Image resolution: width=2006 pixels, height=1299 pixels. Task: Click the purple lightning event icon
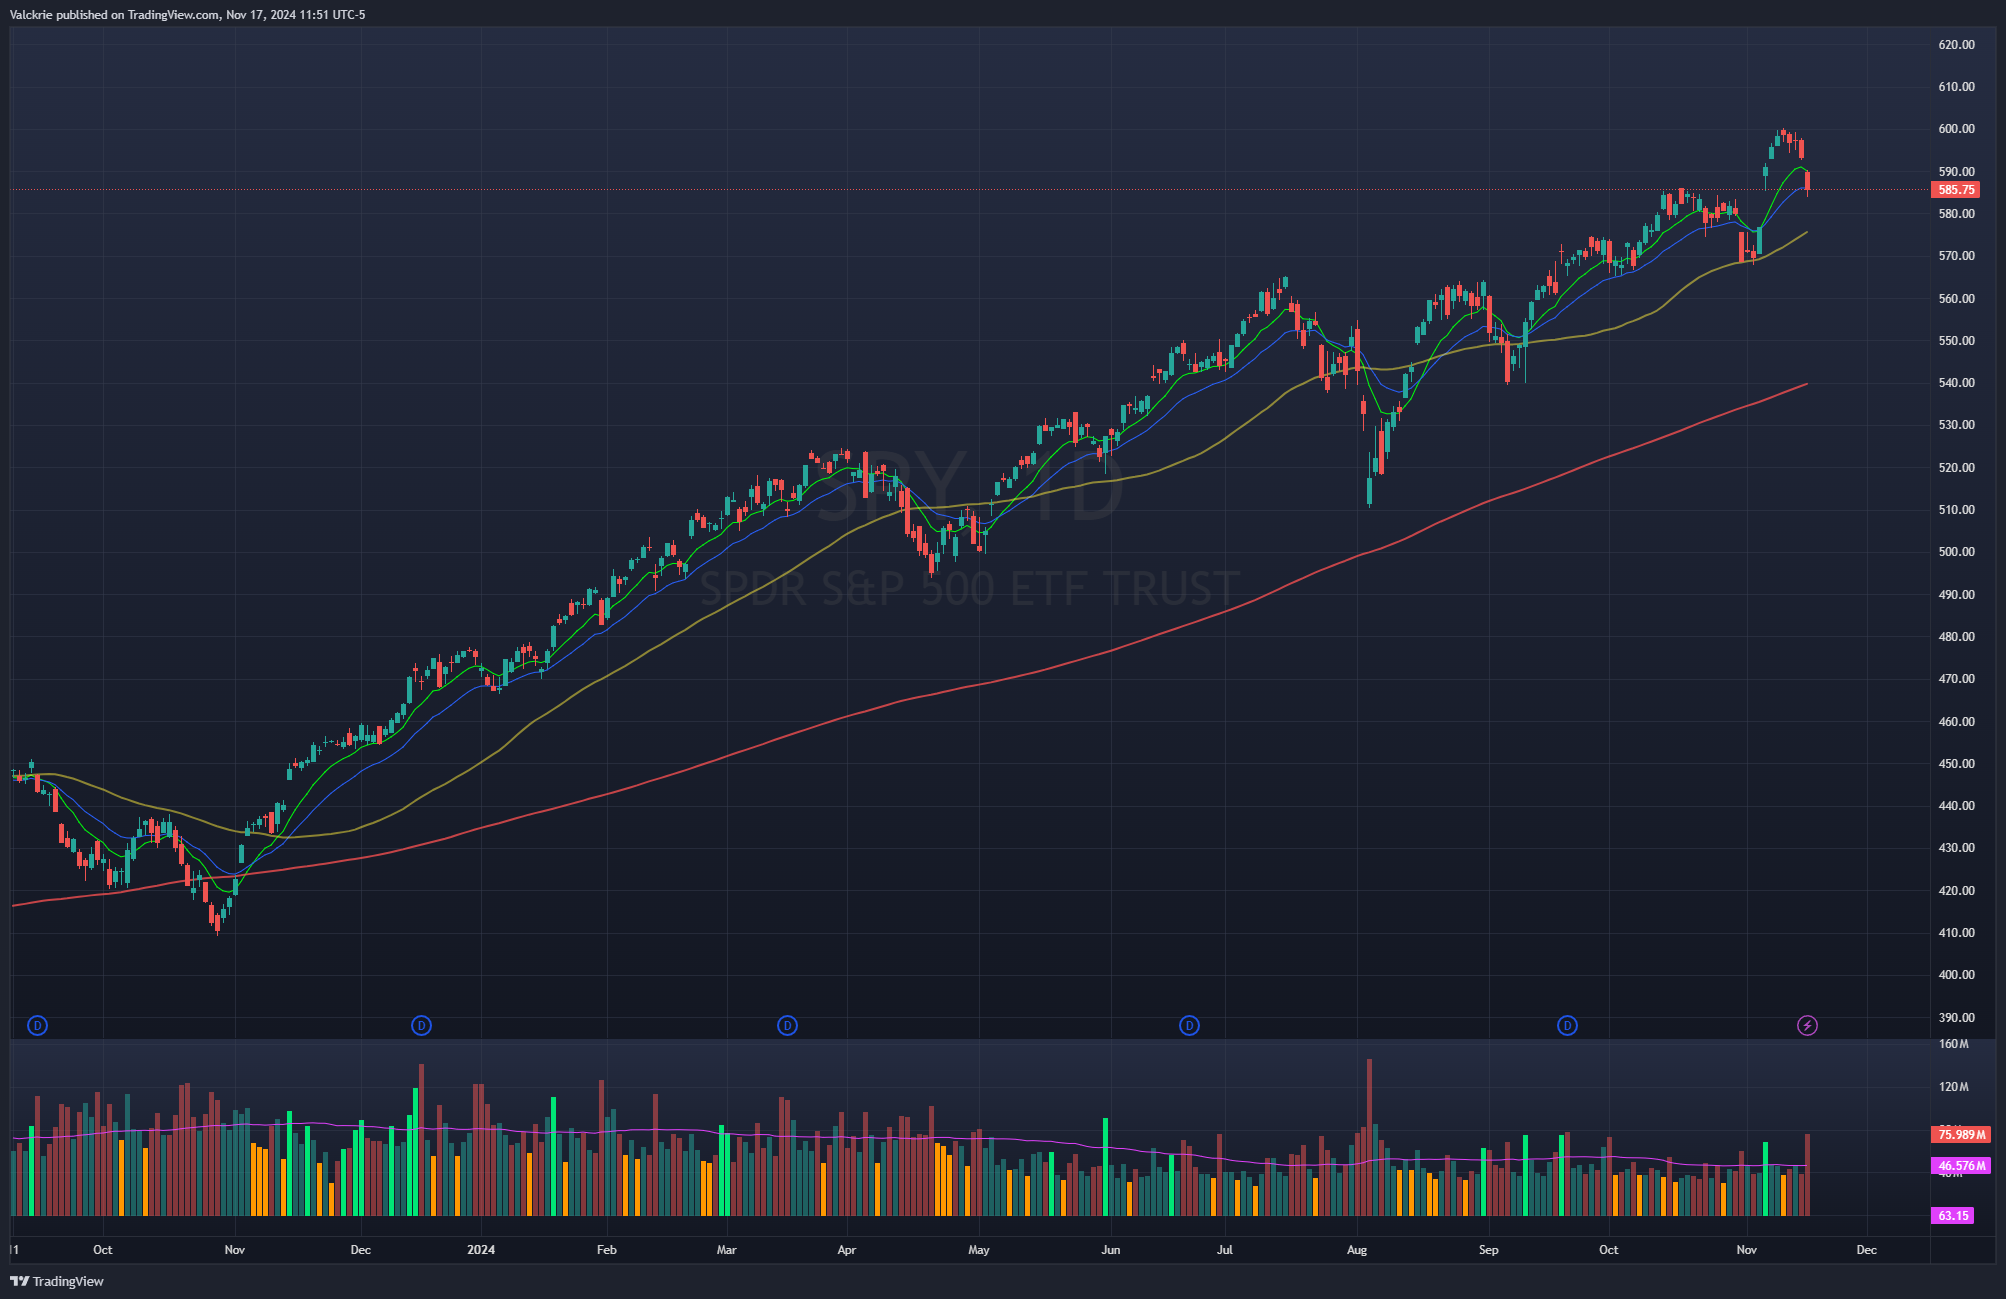[x=1807, y=1025]
